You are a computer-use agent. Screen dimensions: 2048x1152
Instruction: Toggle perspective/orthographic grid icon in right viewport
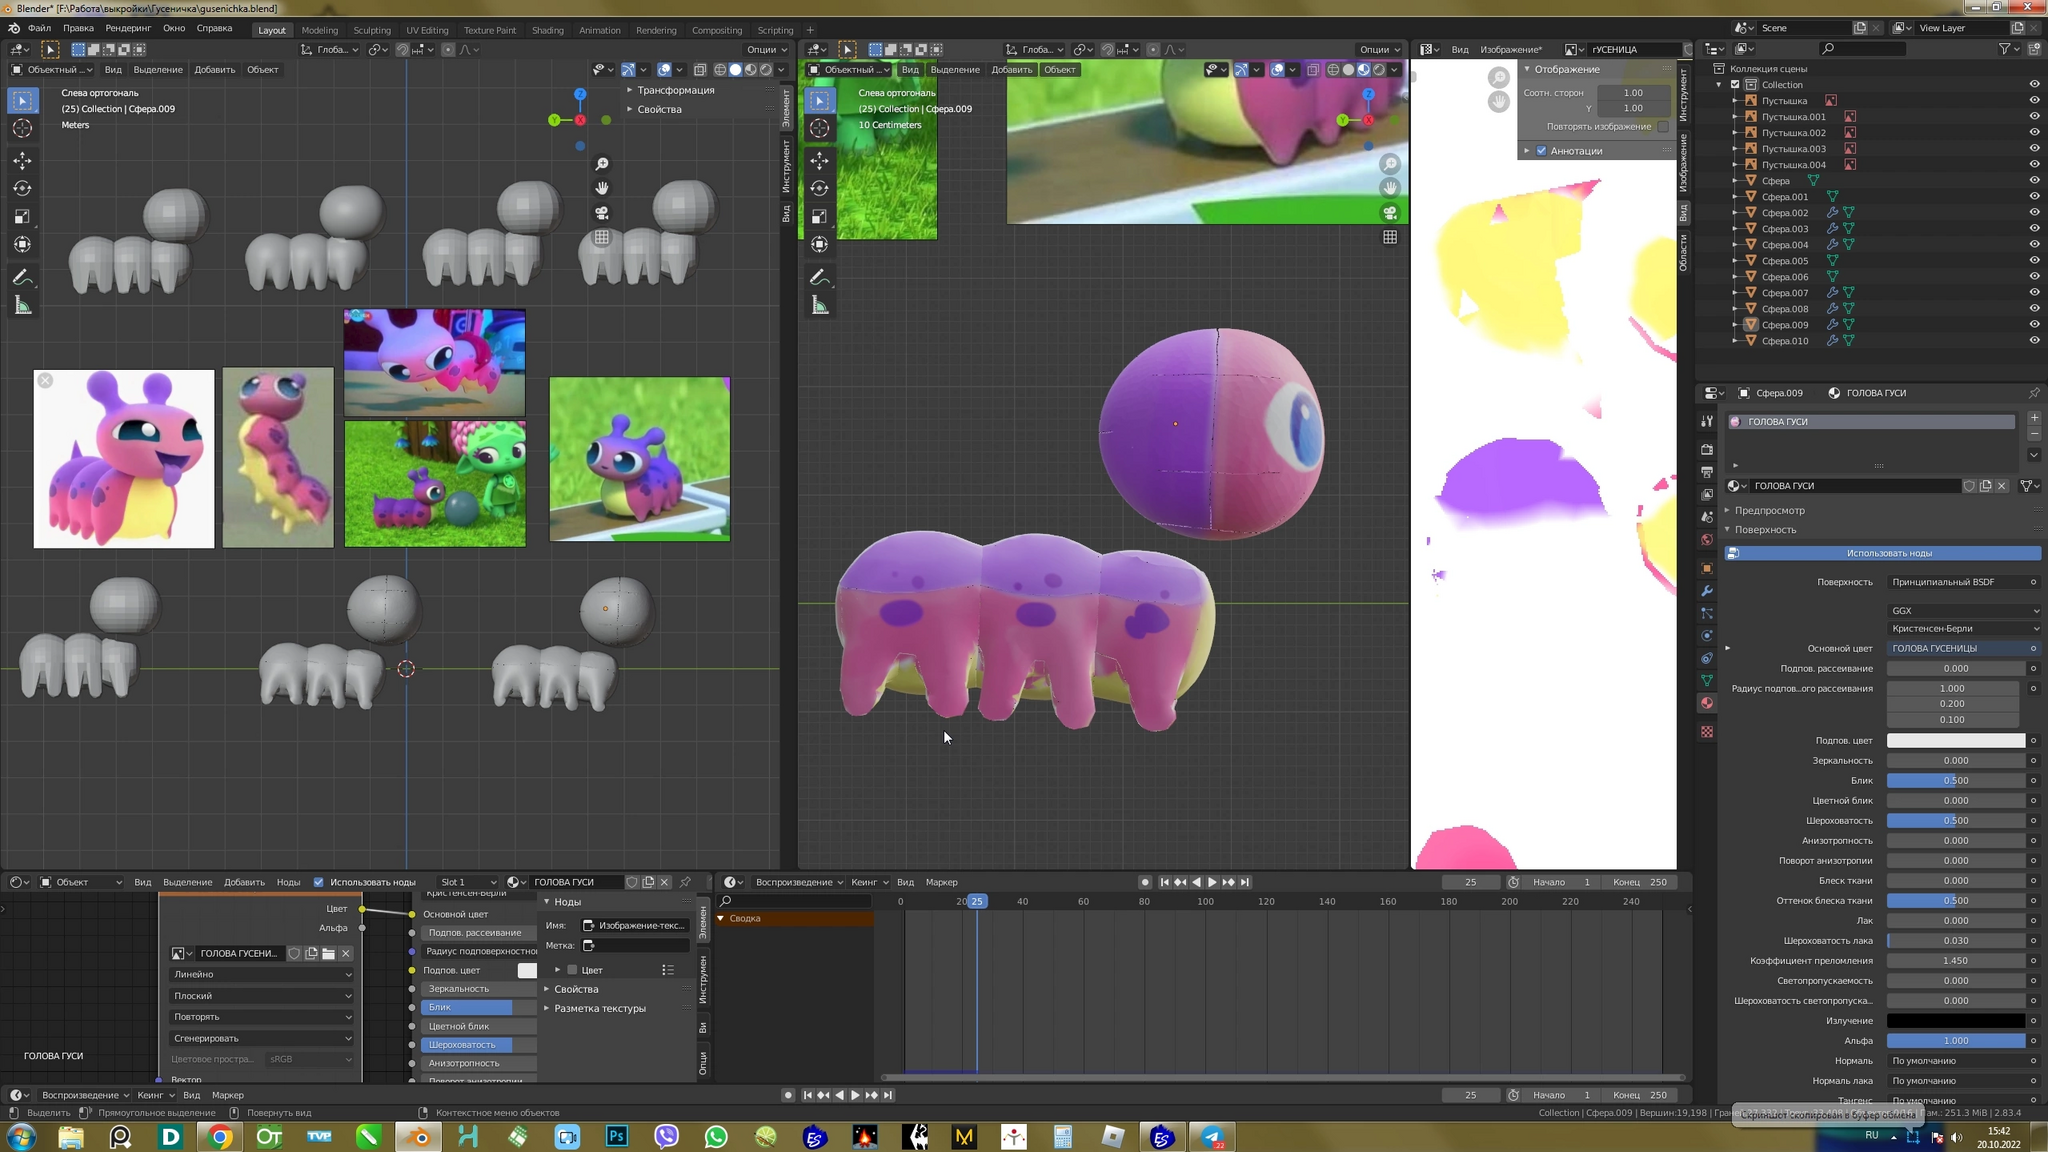(x=1390, y=237)
